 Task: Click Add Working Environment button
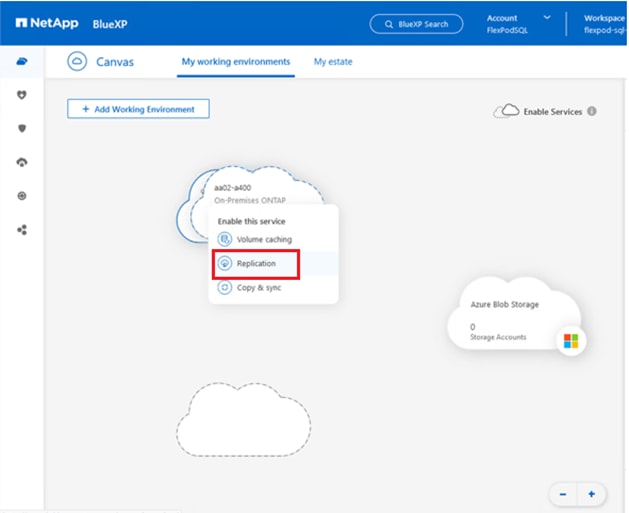pyautogui.click(x=138, y=109)
